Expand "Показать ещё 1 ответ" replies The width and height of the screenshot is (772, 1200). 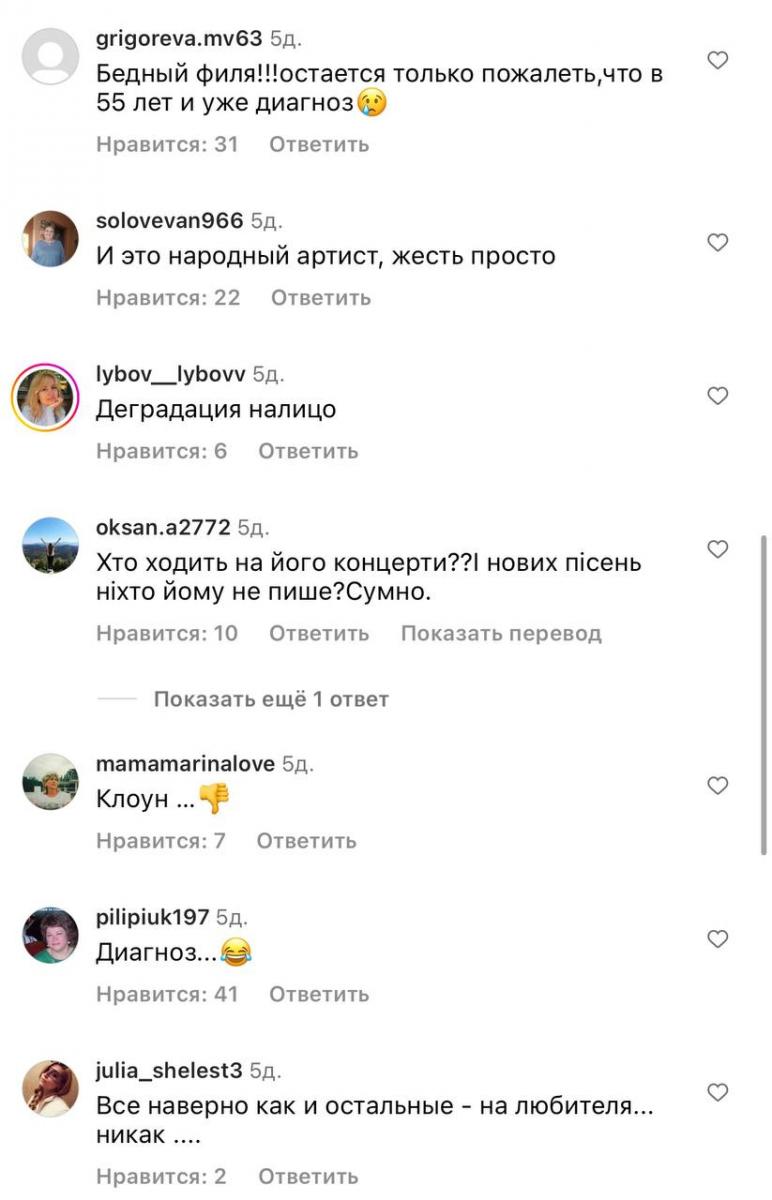[x=271, y=699]
